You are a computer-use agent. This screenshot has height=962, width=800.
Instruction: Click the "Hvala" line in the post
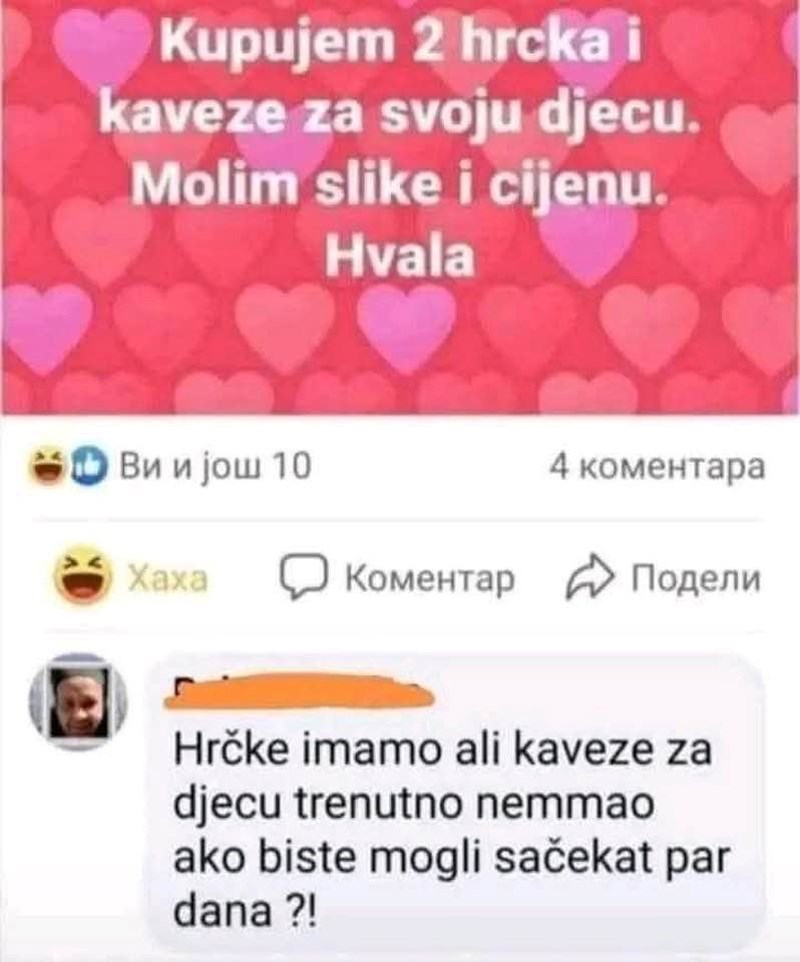[399, 256]
